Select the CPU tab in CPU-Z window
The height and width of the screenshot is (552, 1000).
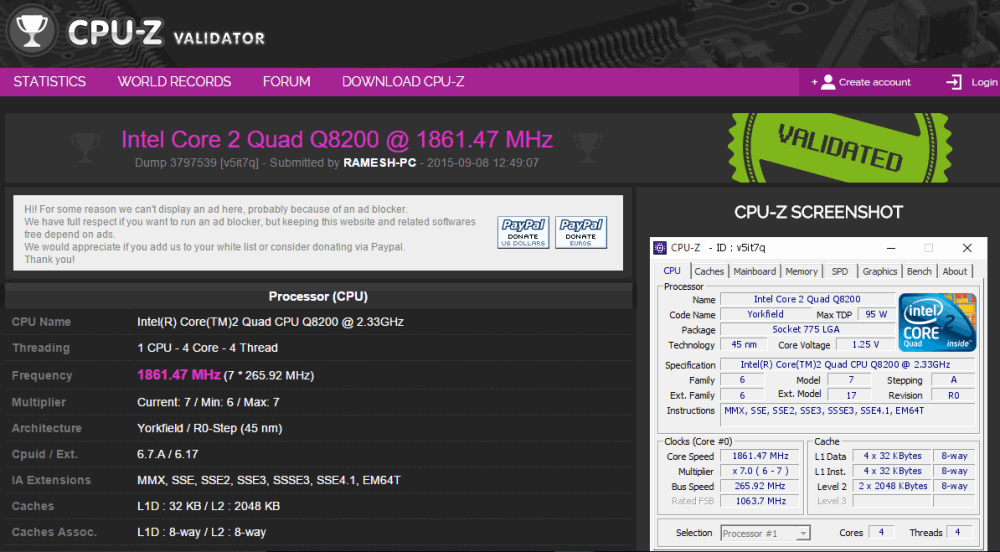[x=672, y=271]
